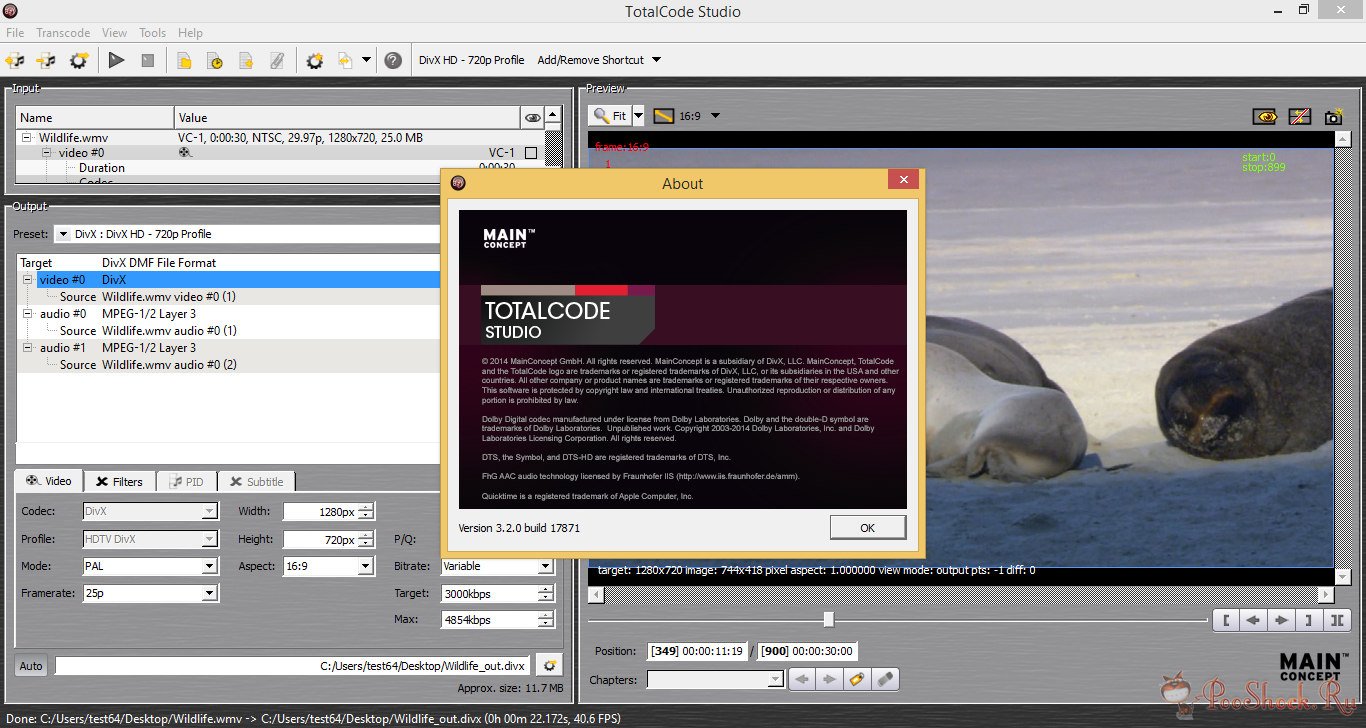This screenshot has width=1366, height=728.
Task: Open the Fit zoom dropdown arrow
Action: point(639,116)
